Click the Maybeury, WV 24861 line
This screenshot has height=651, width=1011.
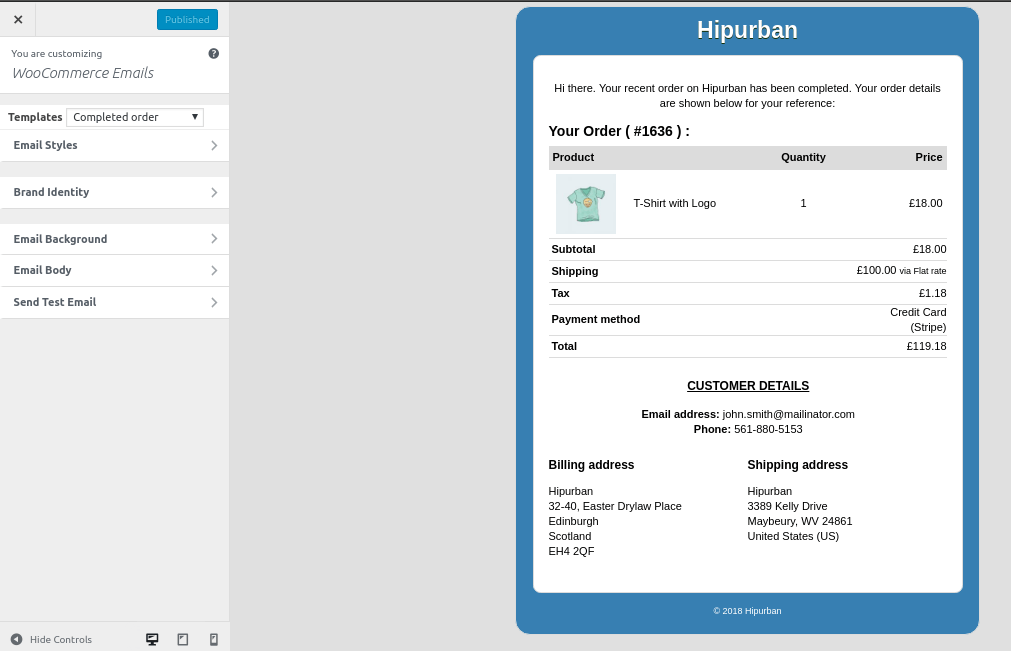click(x=800, y=521)
